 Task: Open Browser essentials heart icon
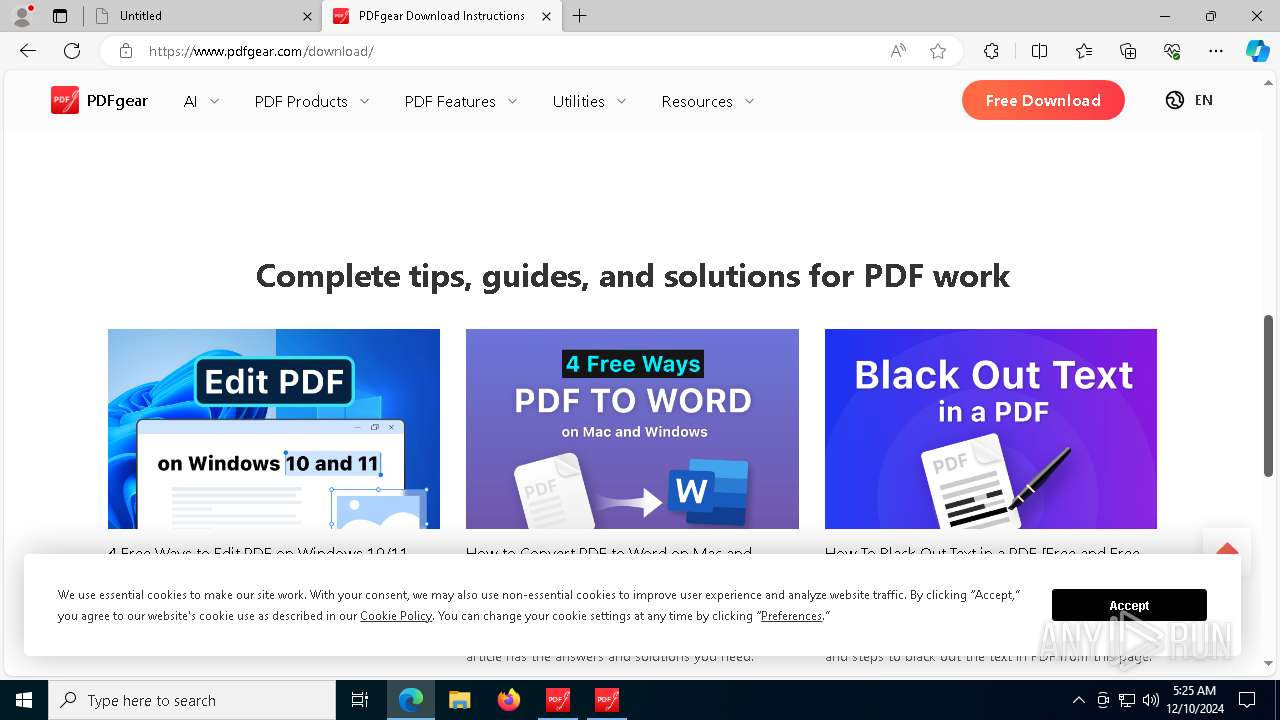click(x=1172, y=51)
